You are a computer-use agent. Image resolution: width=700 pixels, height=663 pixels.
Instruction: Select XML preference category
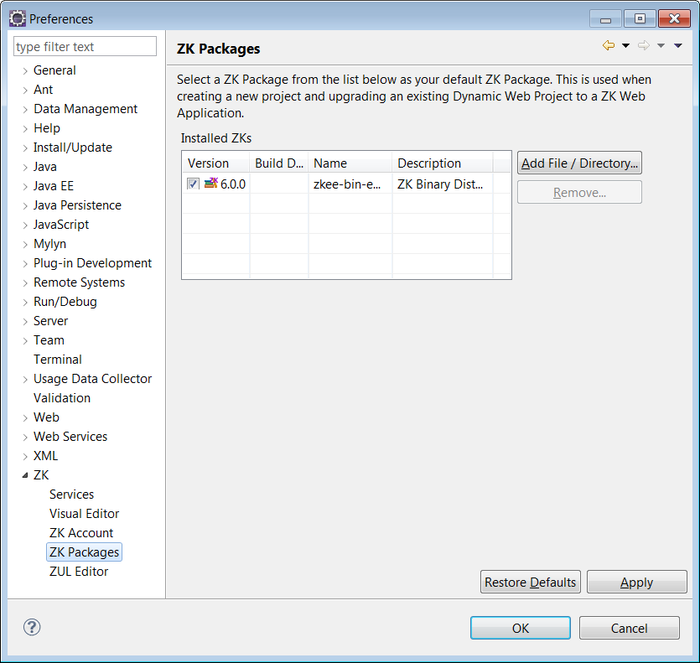pos(46,455)
